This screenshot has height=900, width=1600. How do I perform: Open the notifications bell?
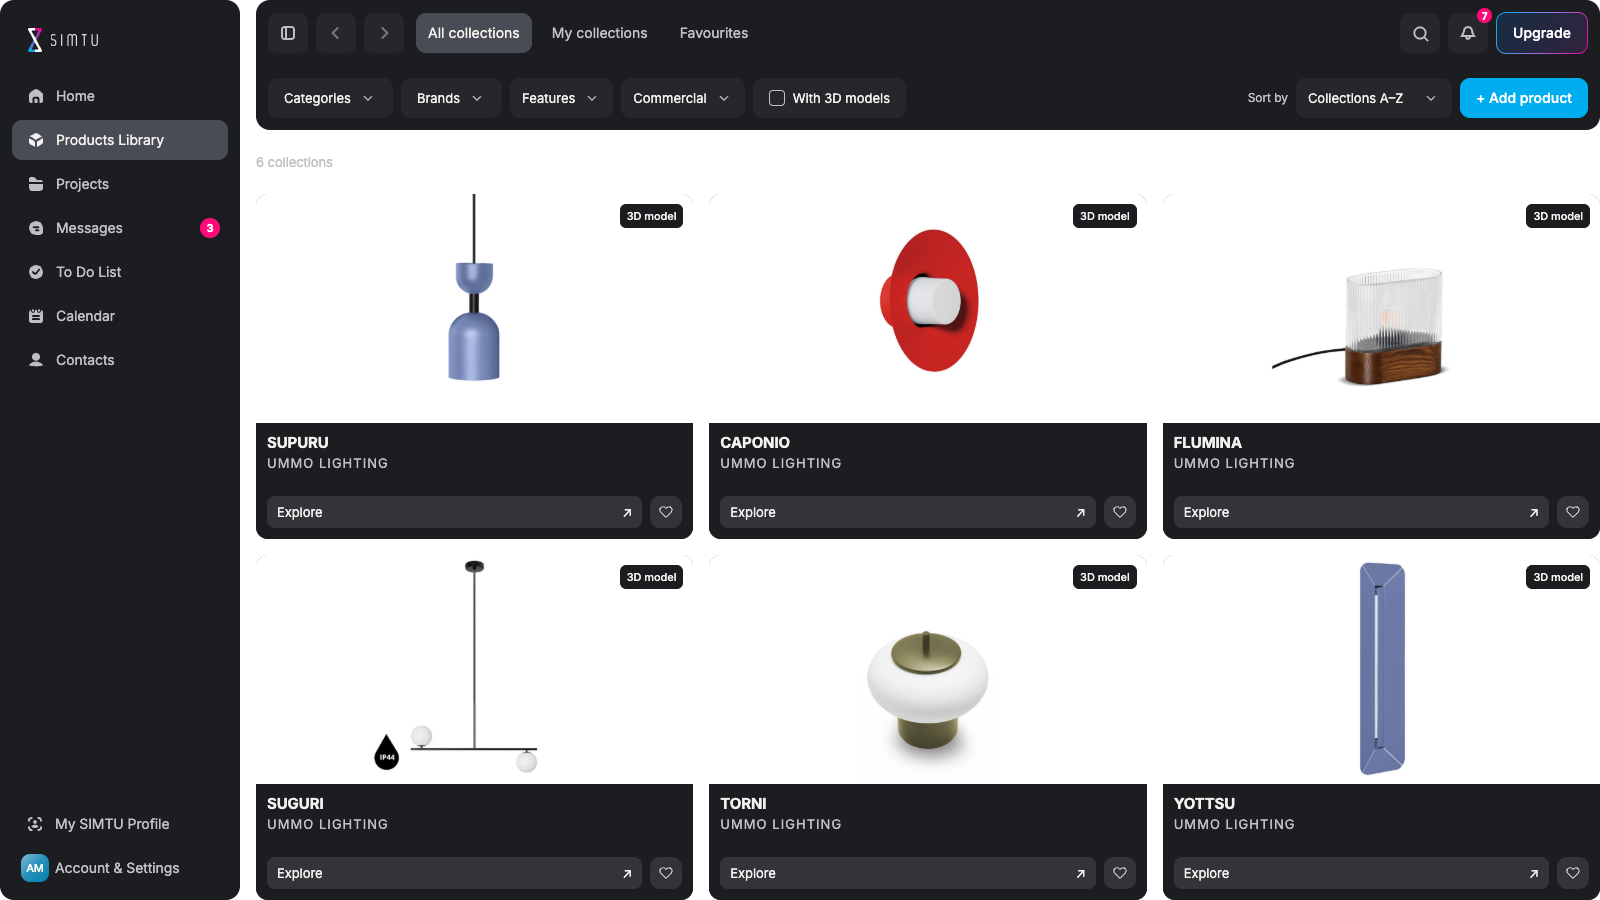pos(1468,33)
